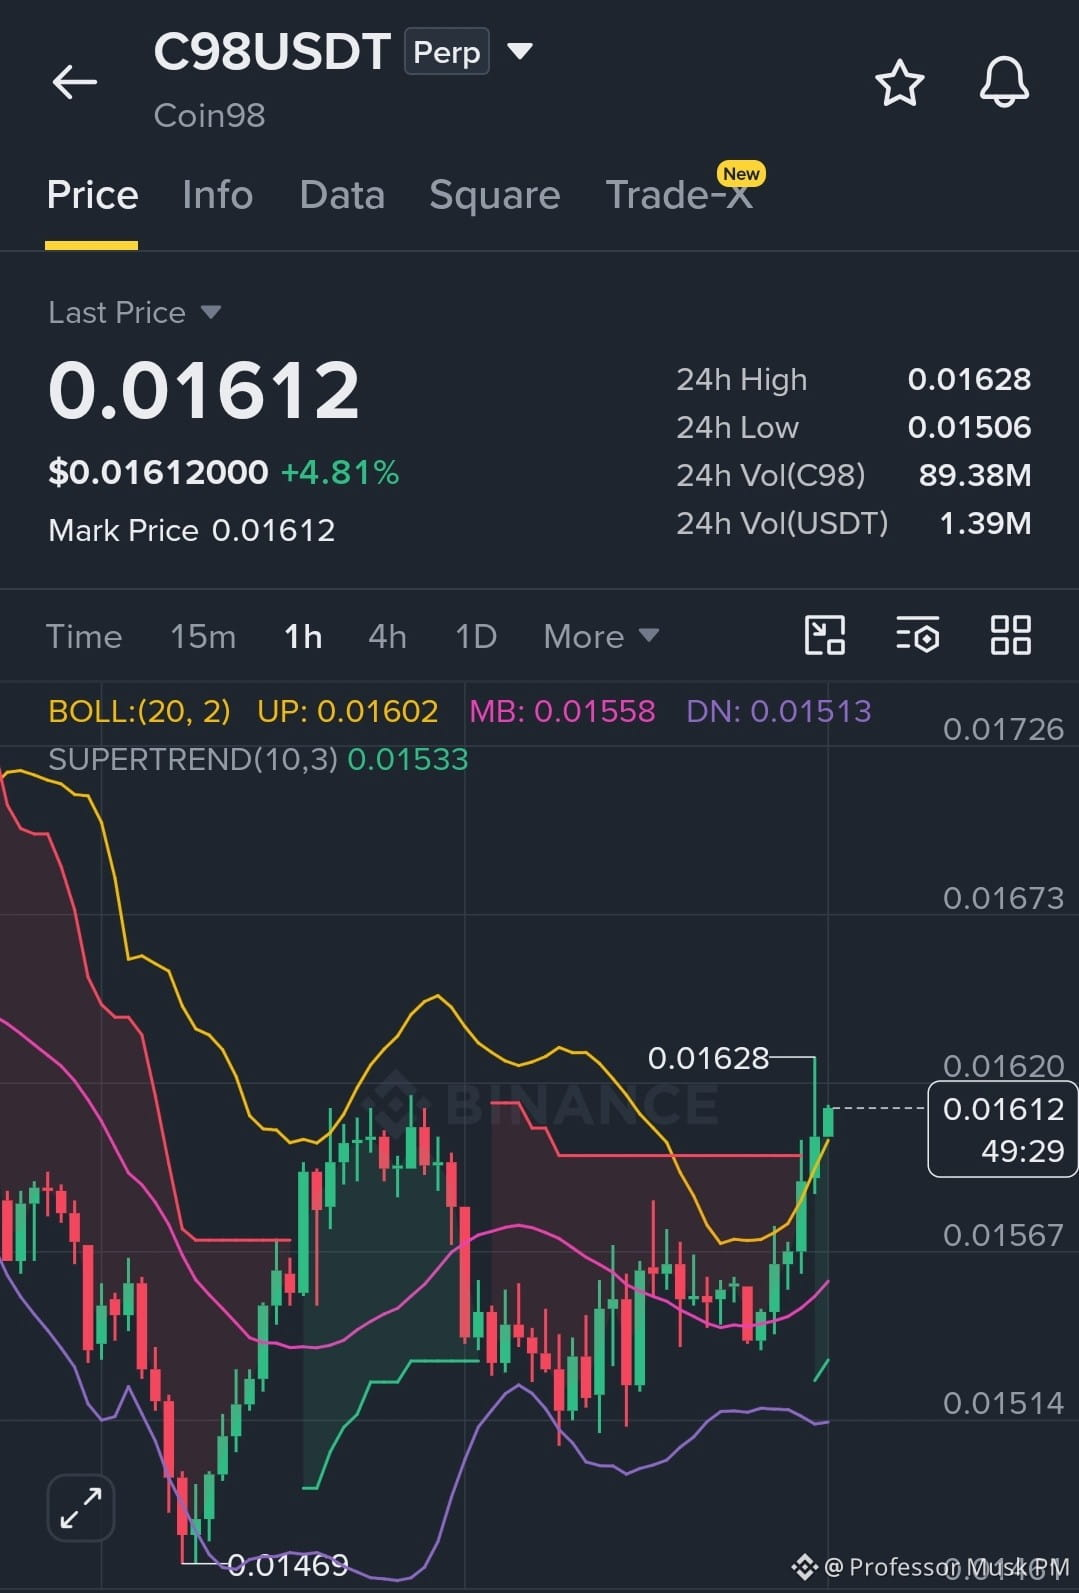Select the 4h chart interval
This screenshot has width=1079, height=1593.
pyautogui.click(x=387, y=636)
